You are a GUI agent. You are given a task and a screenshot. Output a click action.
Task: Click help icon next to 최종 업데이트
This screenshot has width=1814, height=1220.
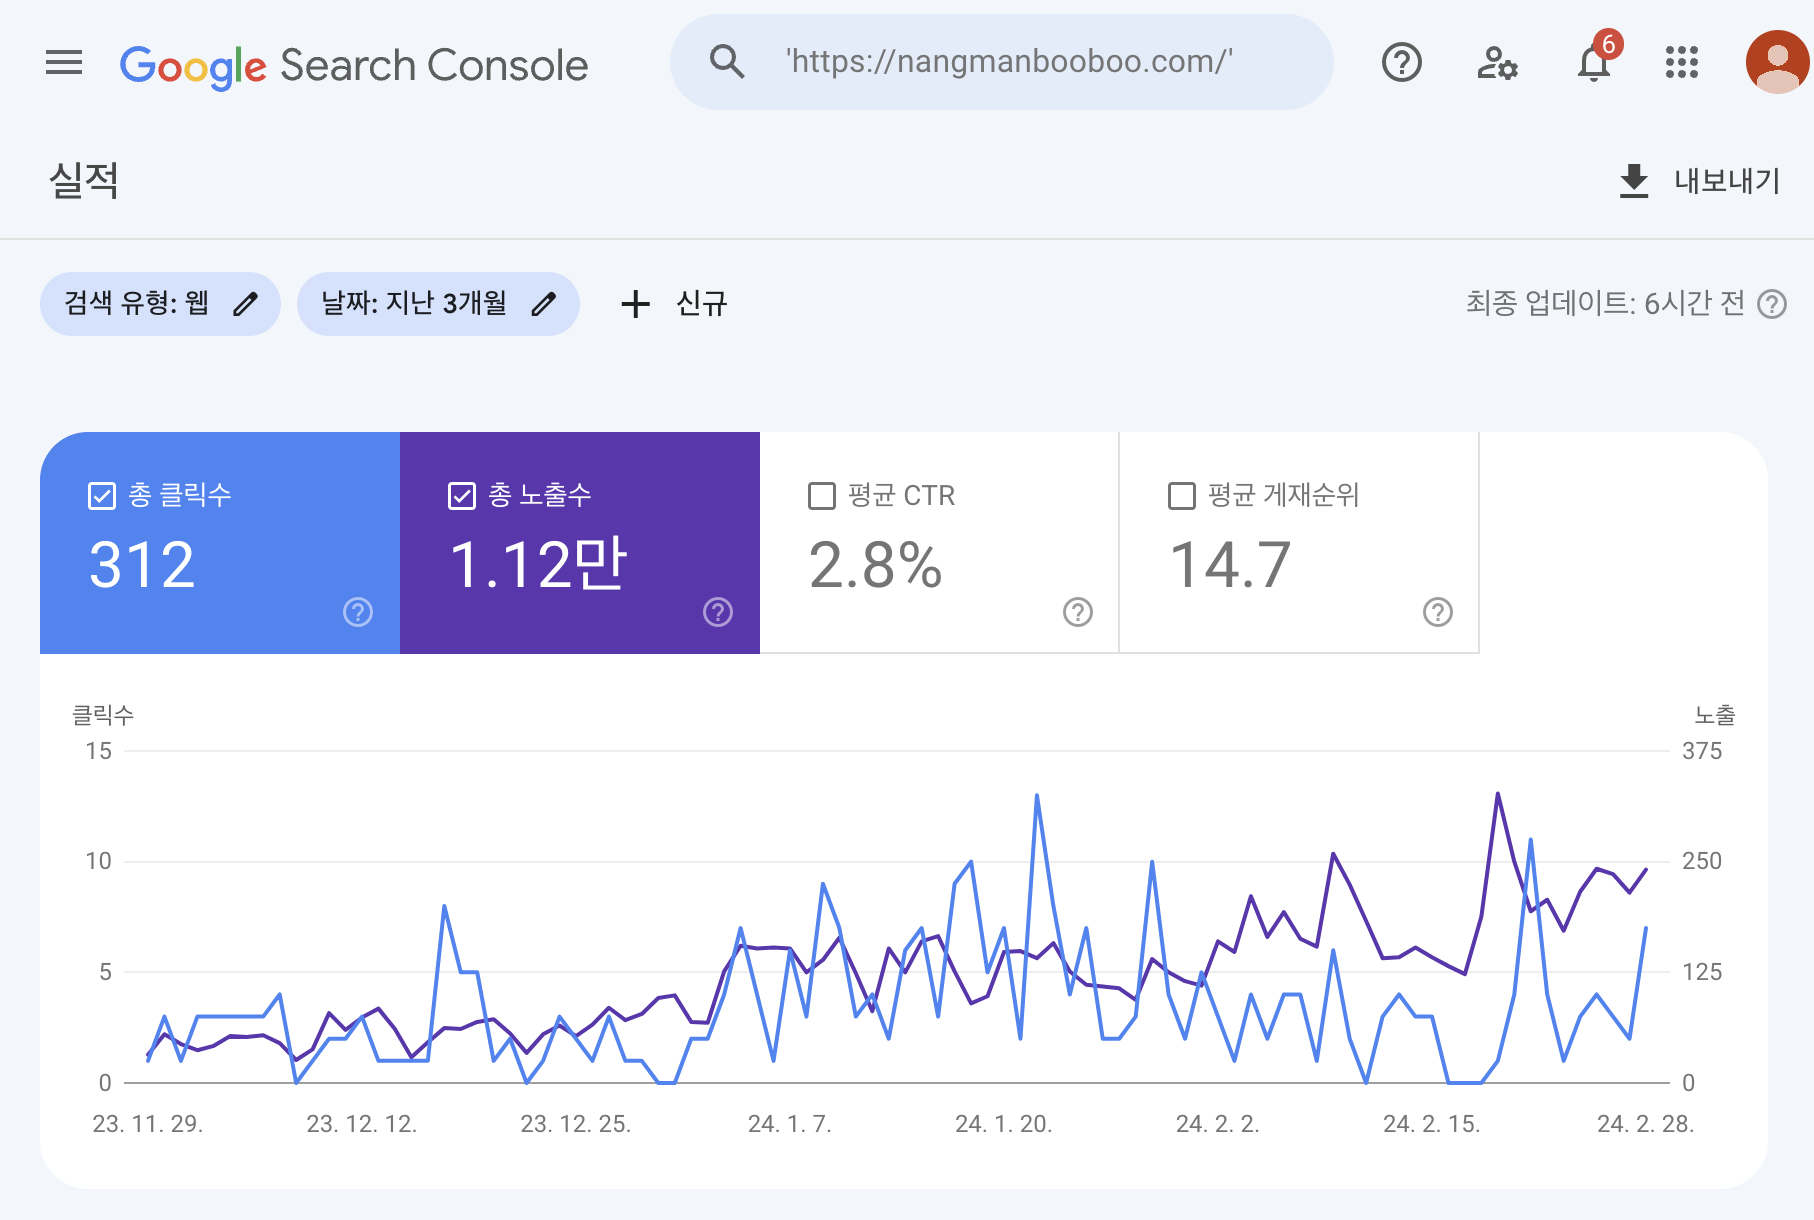coord(1772,304)
